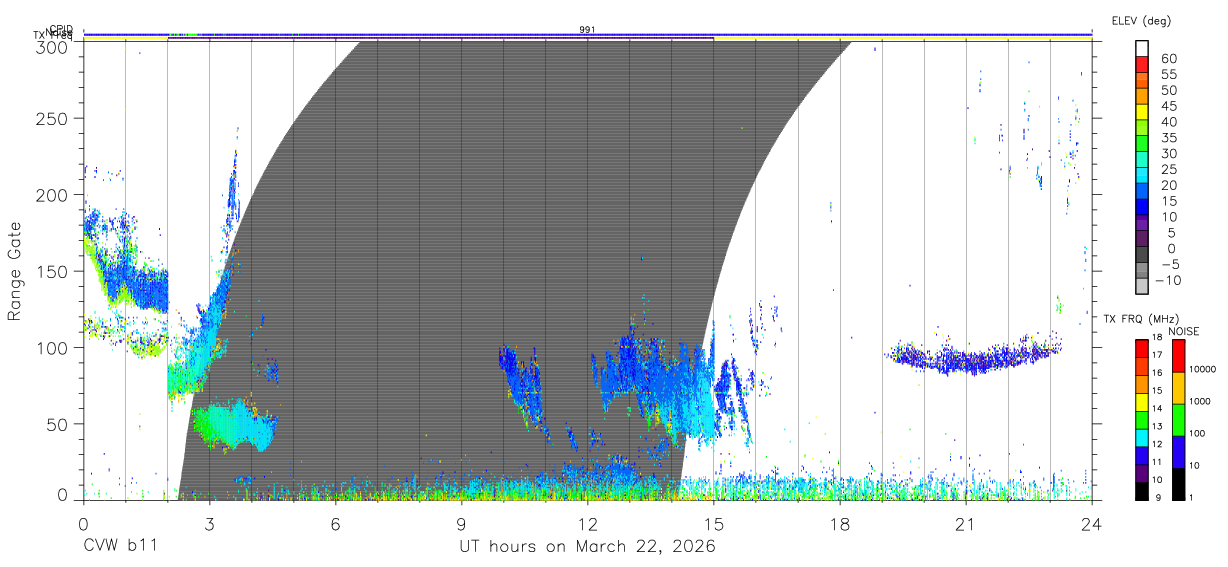This screenshot has height=567, width=1228.
Task: Click the orange 1000–10000 segment of the NOISE bar
Action: coord(1178,387)
